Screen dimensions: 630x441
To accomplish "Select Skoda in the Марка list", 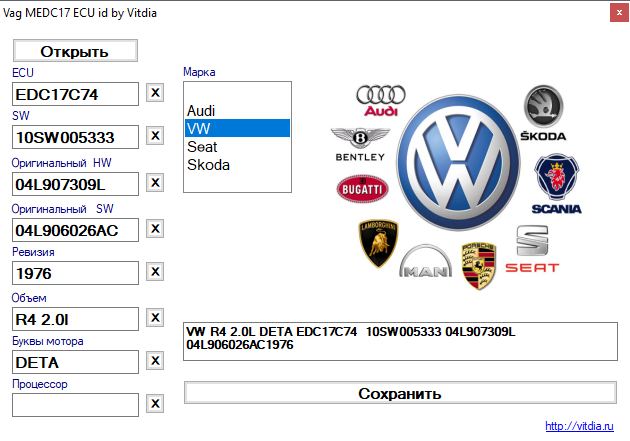I will (237, 165).
